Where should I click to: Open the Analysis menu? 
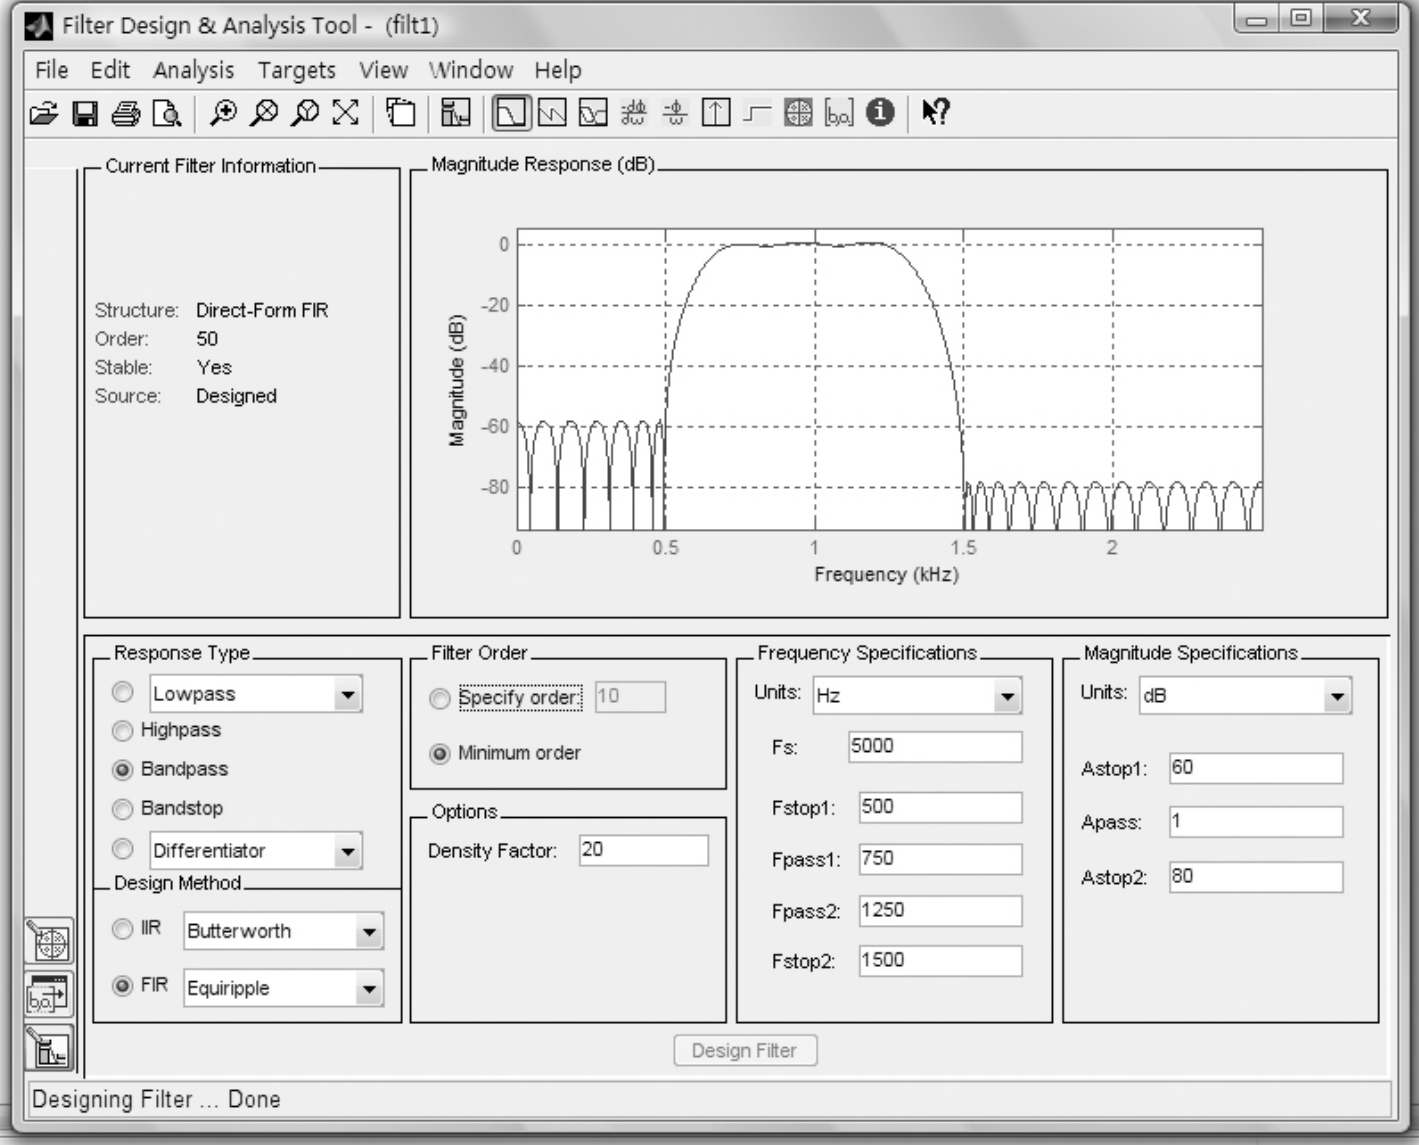click(193, 70)
